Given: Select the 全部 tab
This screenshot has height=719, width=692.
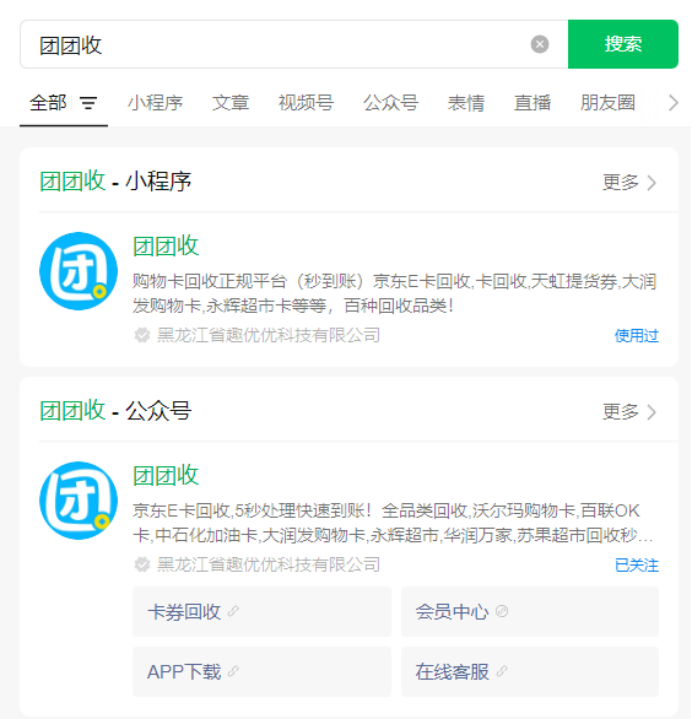Looking at the screenshot, I should click(x=48, y=103).
